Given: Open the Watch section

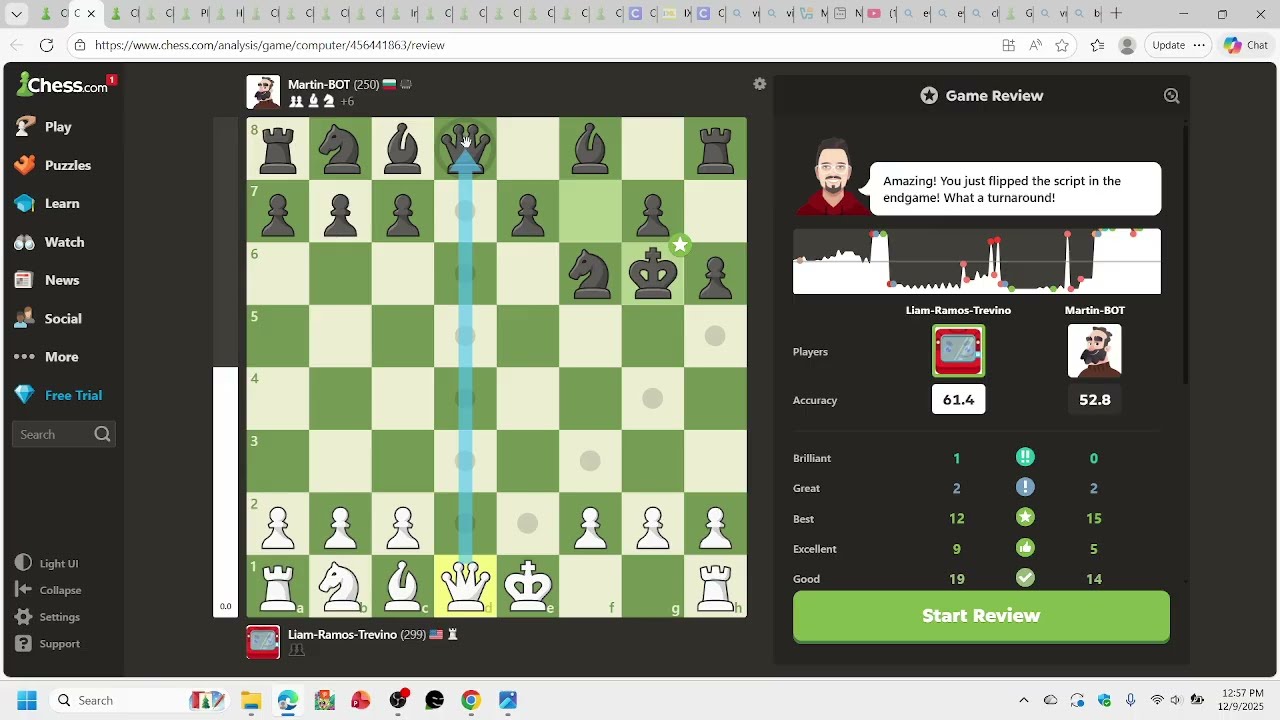Looking at the screenshot, I should coord(50,242).
